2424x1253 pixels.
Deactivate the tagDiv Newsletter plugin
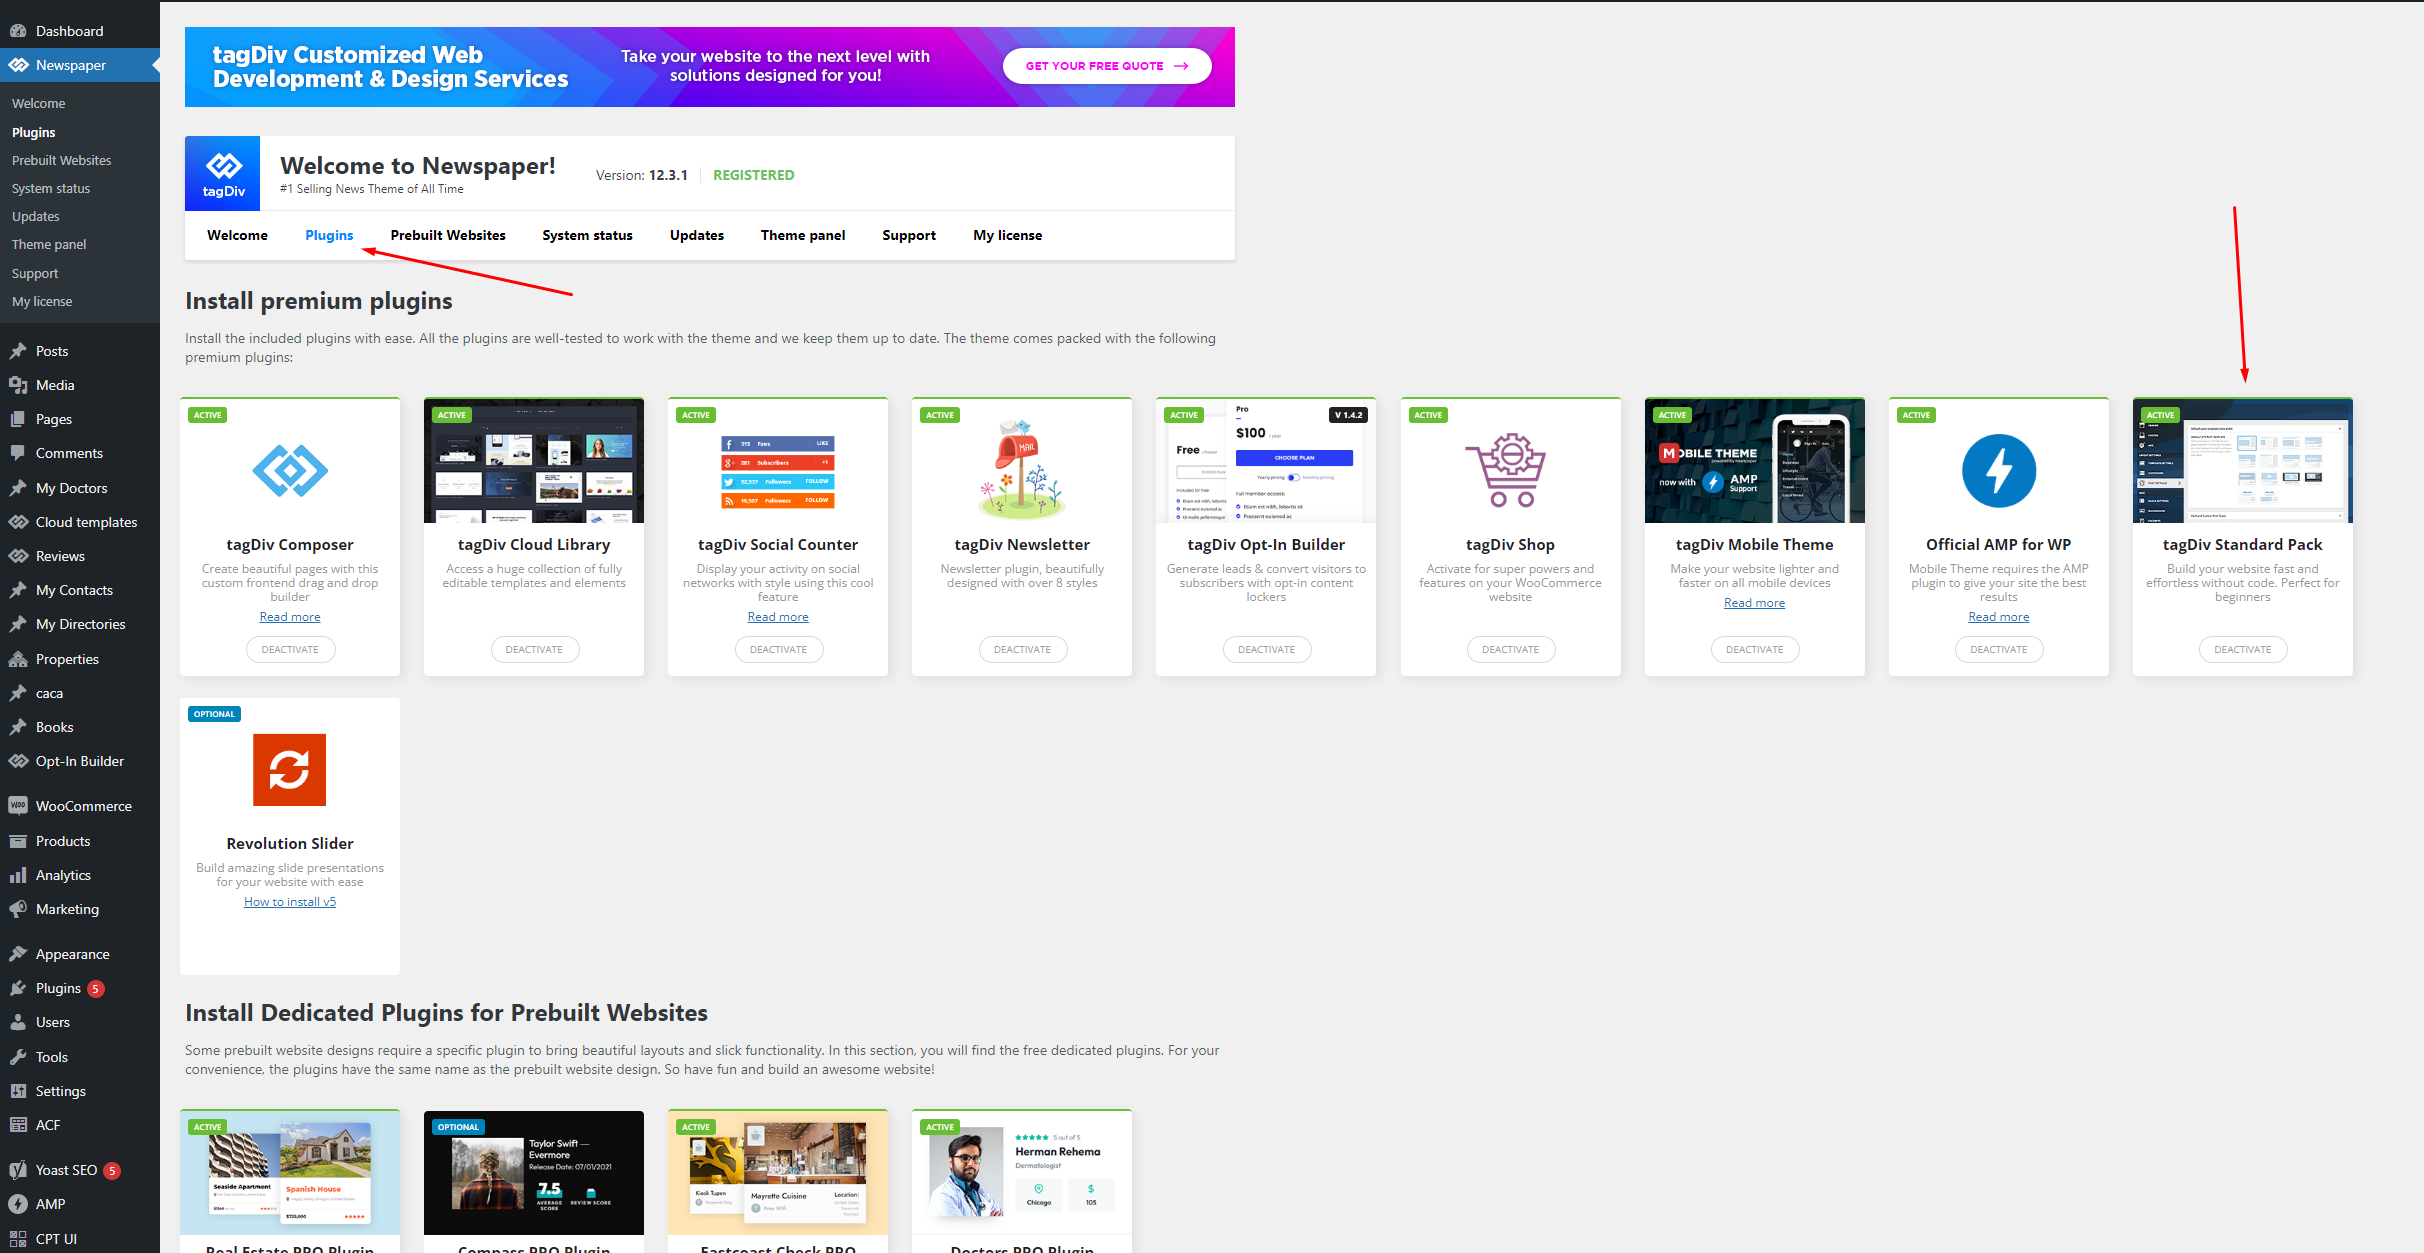click(x=1022, y=649)
